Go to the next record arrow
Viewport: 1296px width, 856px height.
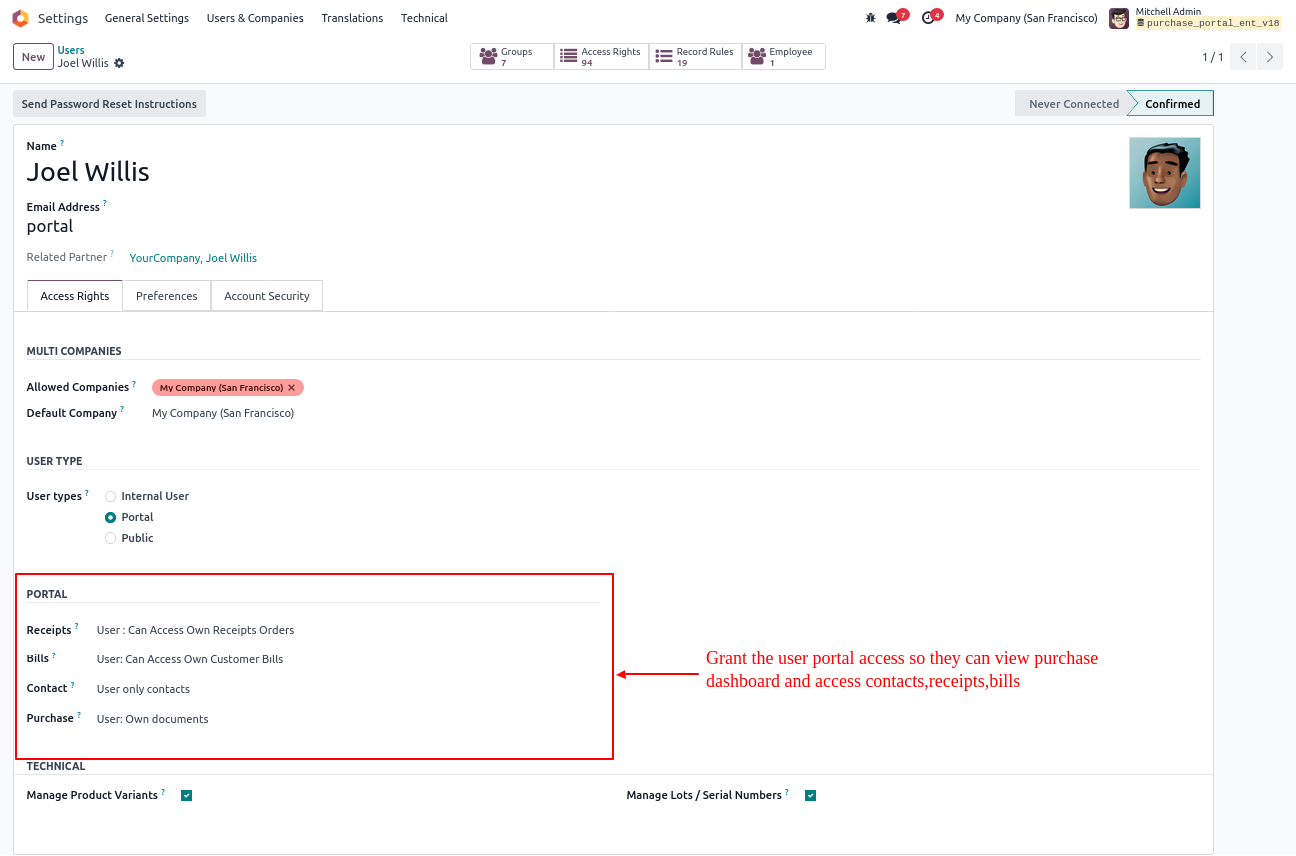[1269, 57]
